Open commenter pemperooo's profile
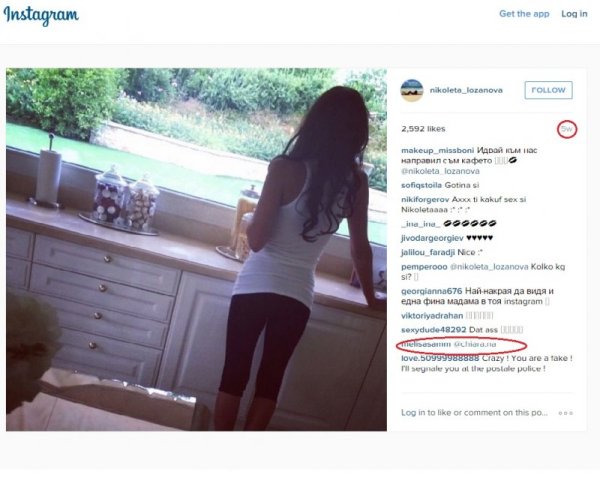Screen dimensions: 600x493 (424, 267)
